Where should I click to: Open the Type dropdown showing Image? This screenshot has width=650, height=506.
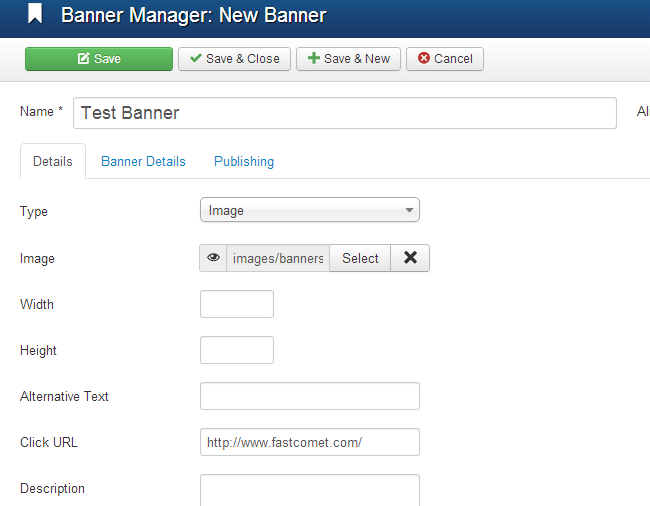point(309,210)
